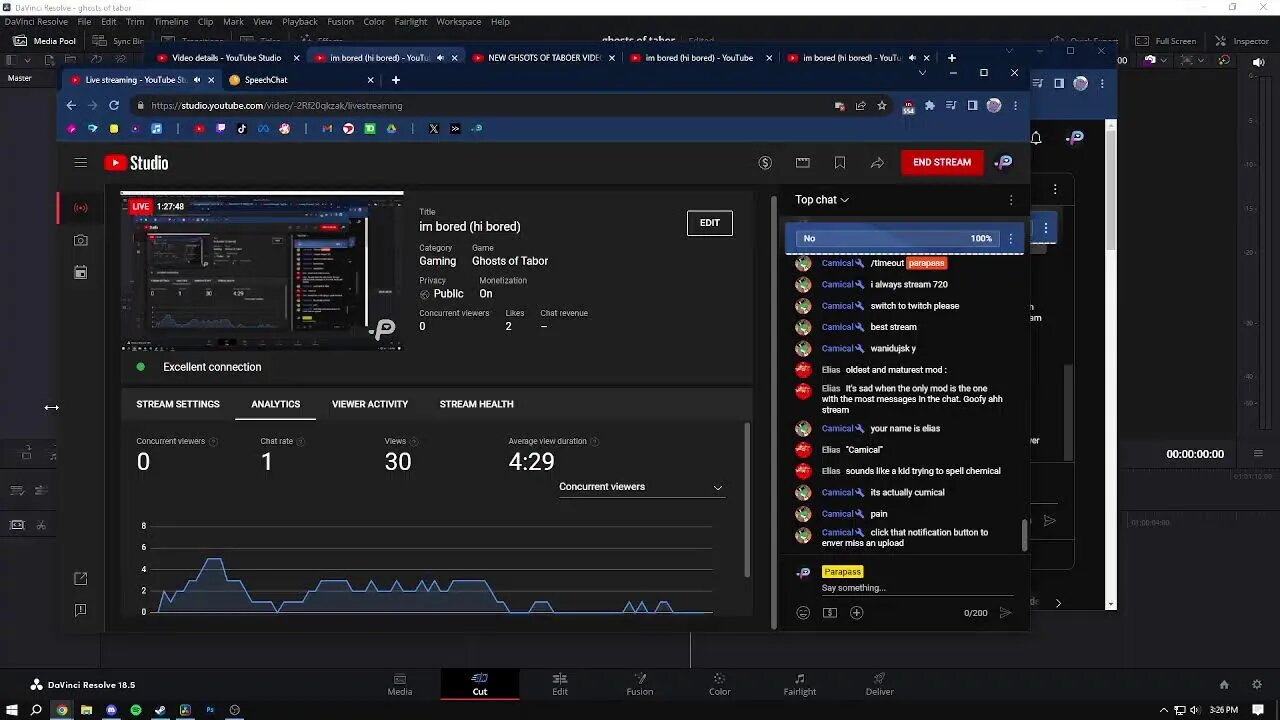Viewport: 1280px width, 720px height.
Task: Switch to the ANALYTICS tab
Action: [276, 404]
